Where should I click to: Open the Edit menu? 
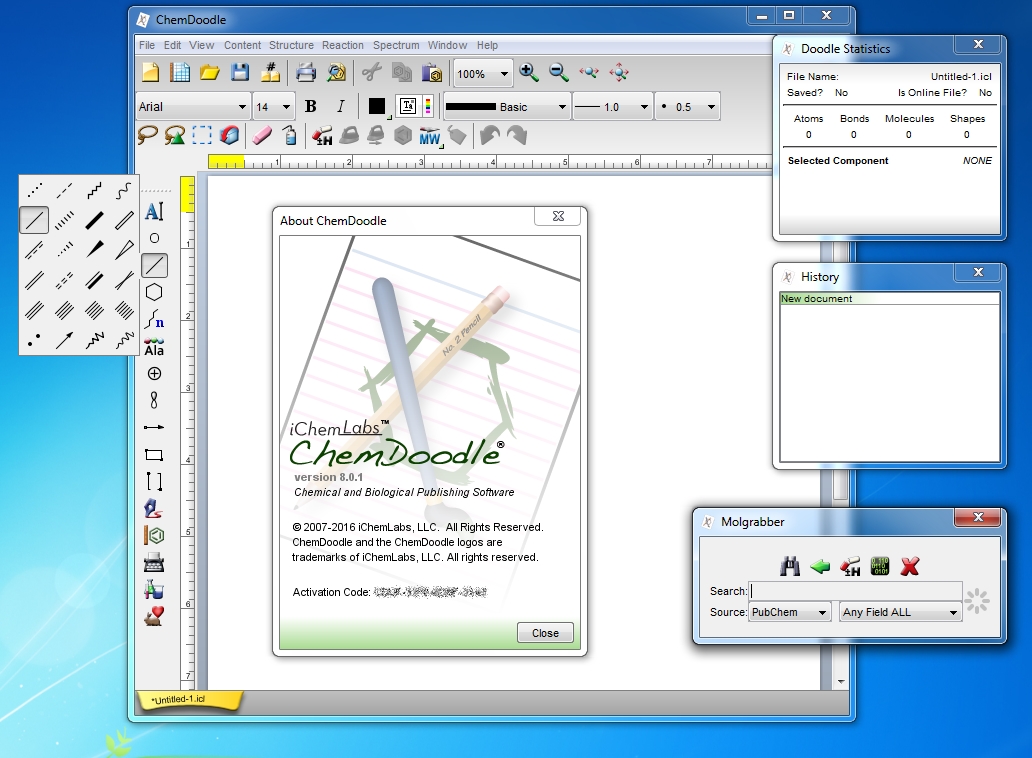tap(172, 45)
